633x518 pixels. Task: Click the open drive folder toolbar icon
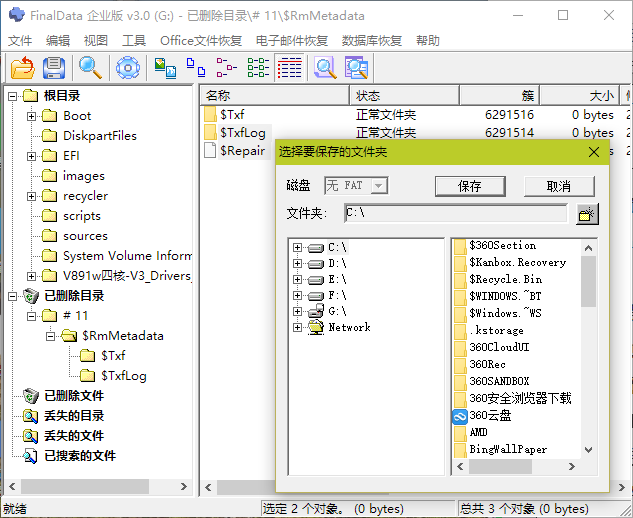click(23, 67)
